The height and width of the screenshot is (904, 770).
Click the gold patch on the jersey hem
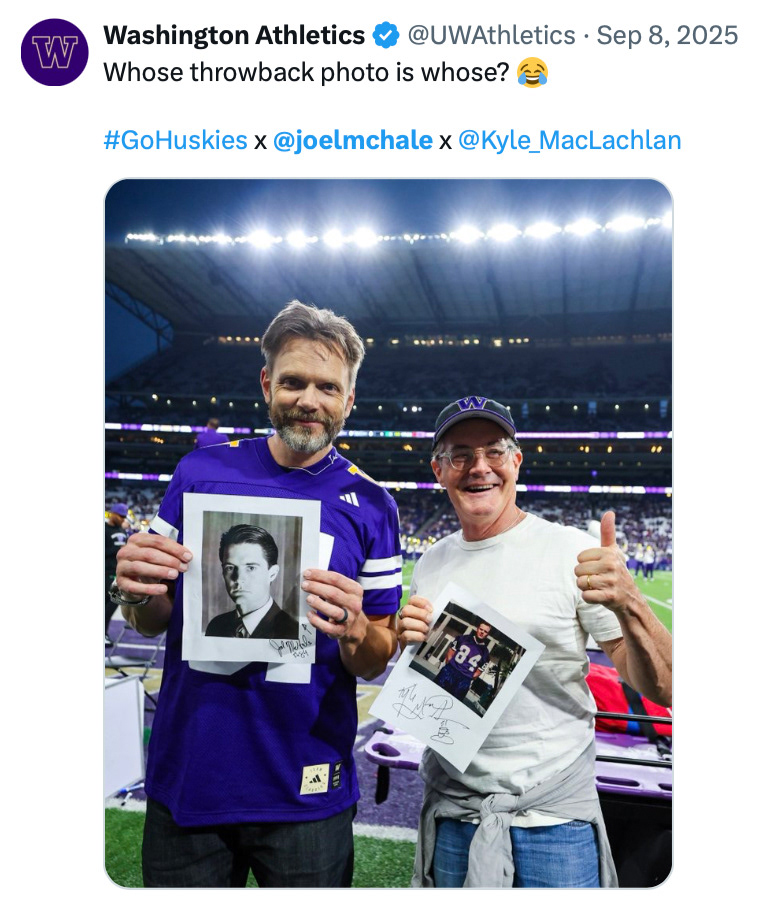[x=314, y=778]
